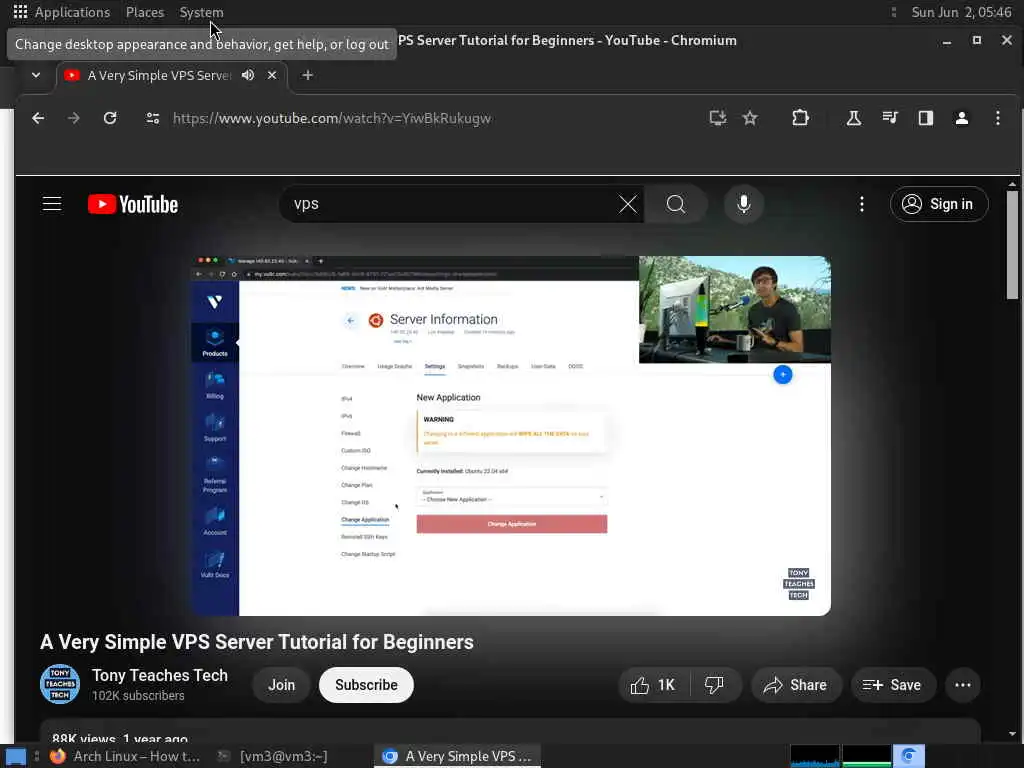Screen dimensions: 1024x768
Task: Open the Applications menu
Action: [62, 12]
